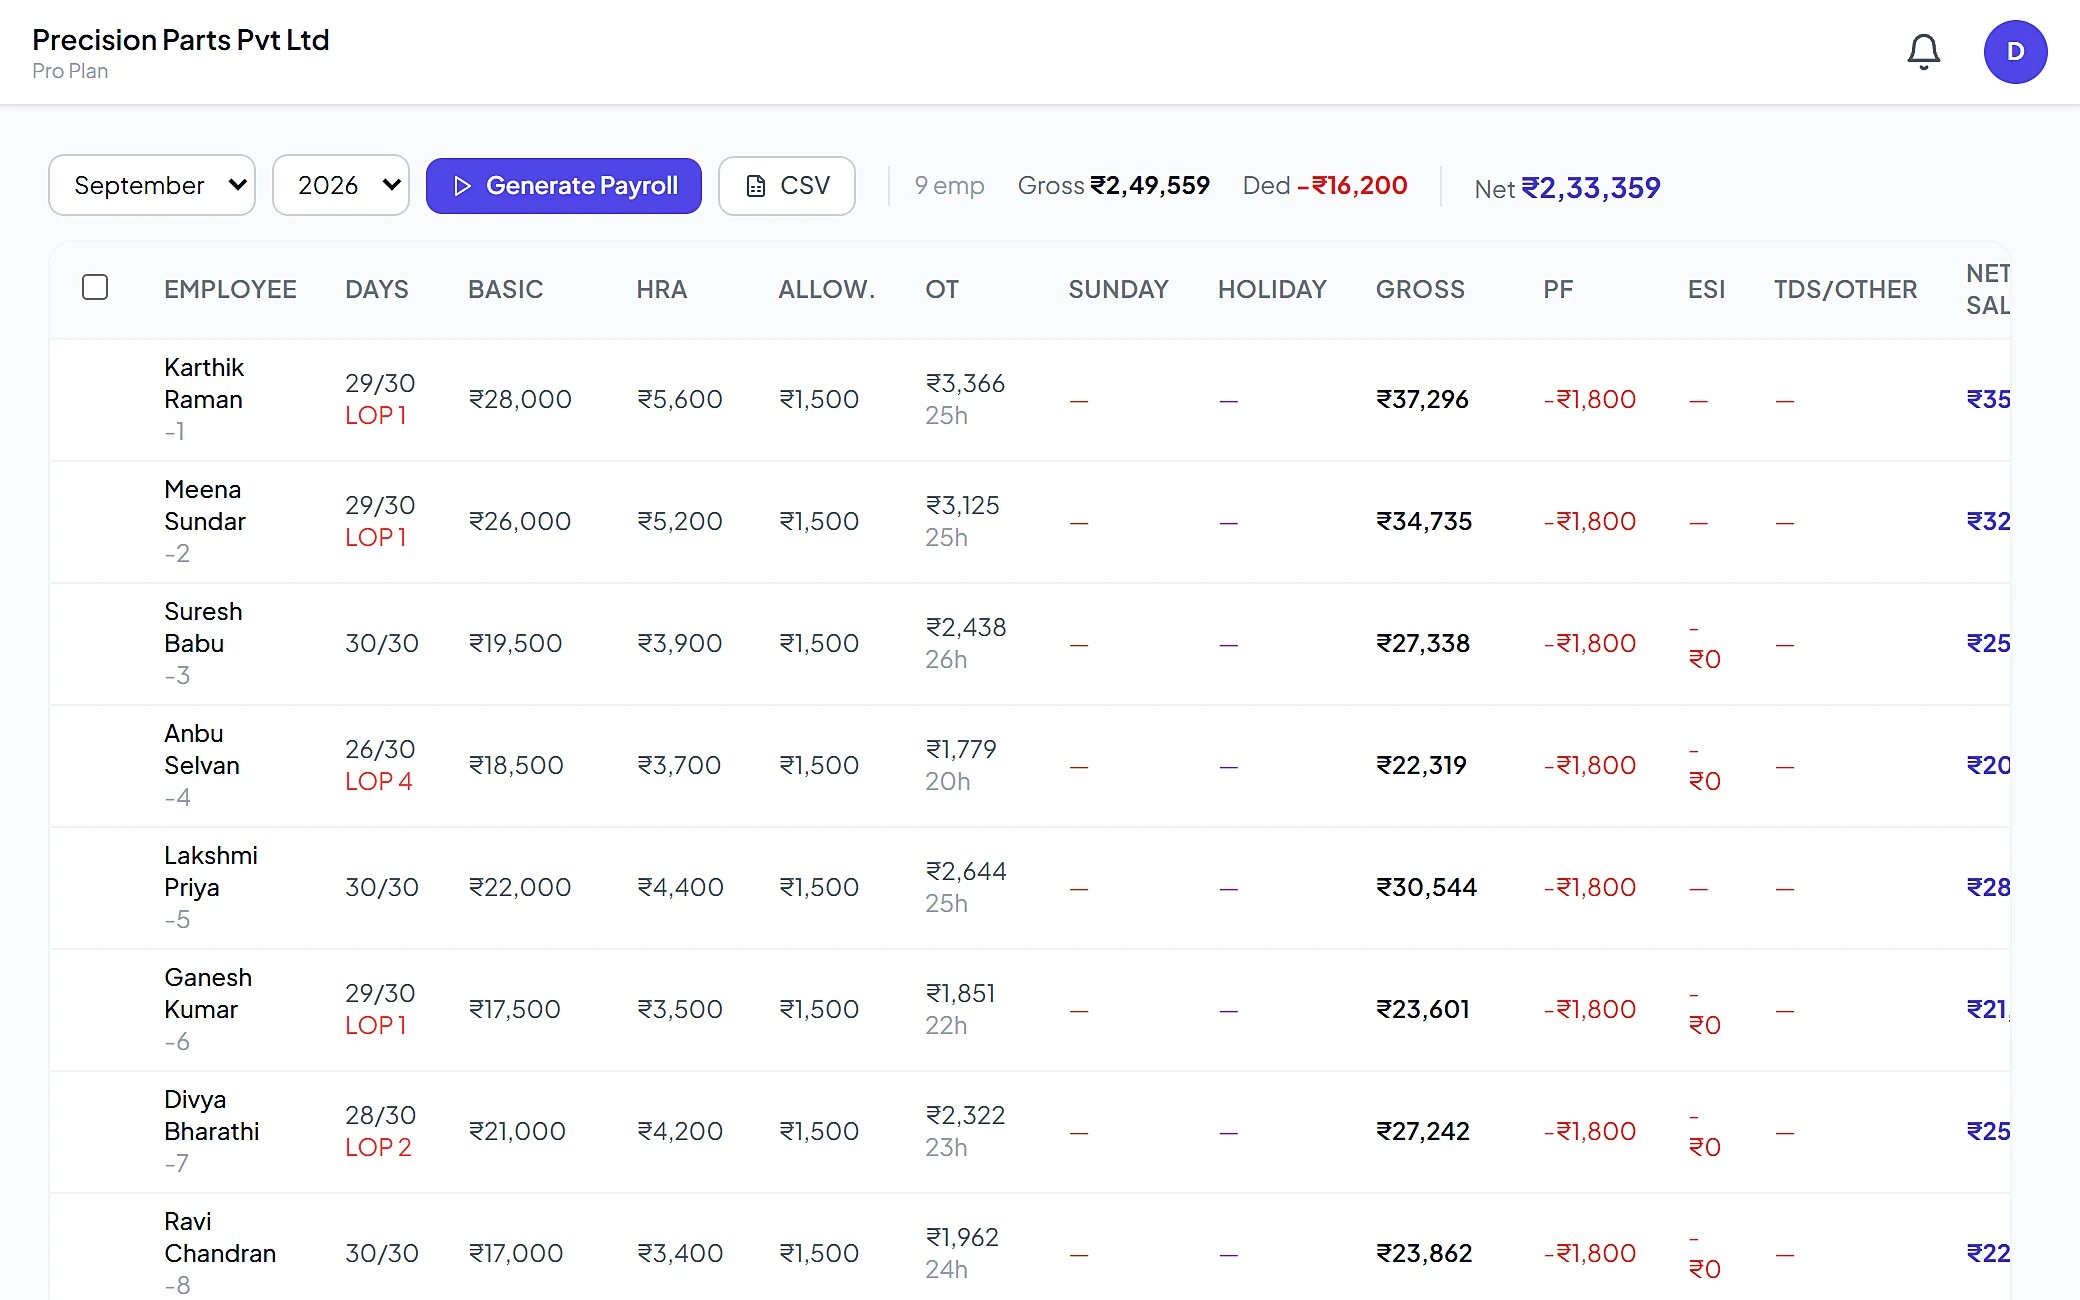Click Divya Bharathi's LOP 2 days
Viewport: 2080px width, 1300px height.
379,1148
